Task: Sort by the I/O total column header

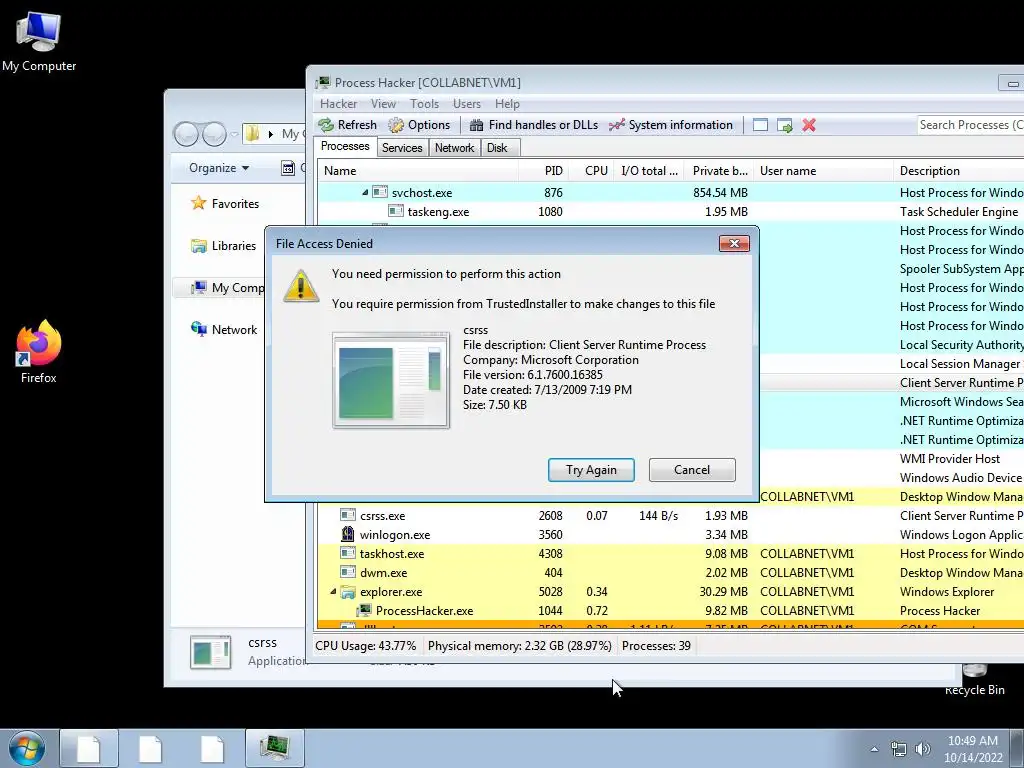Action: (648, 171)
